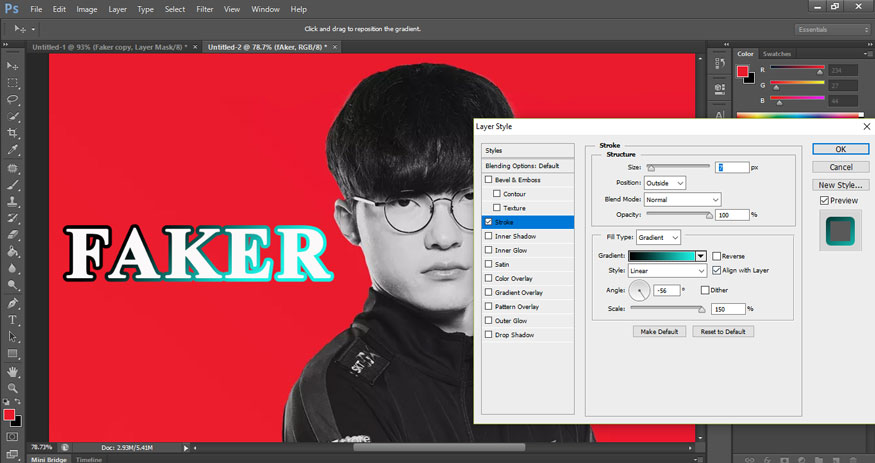Expand the collapsed panel dock arrows
Viewport: 875px width, 463px height.
tap(727, 44)
